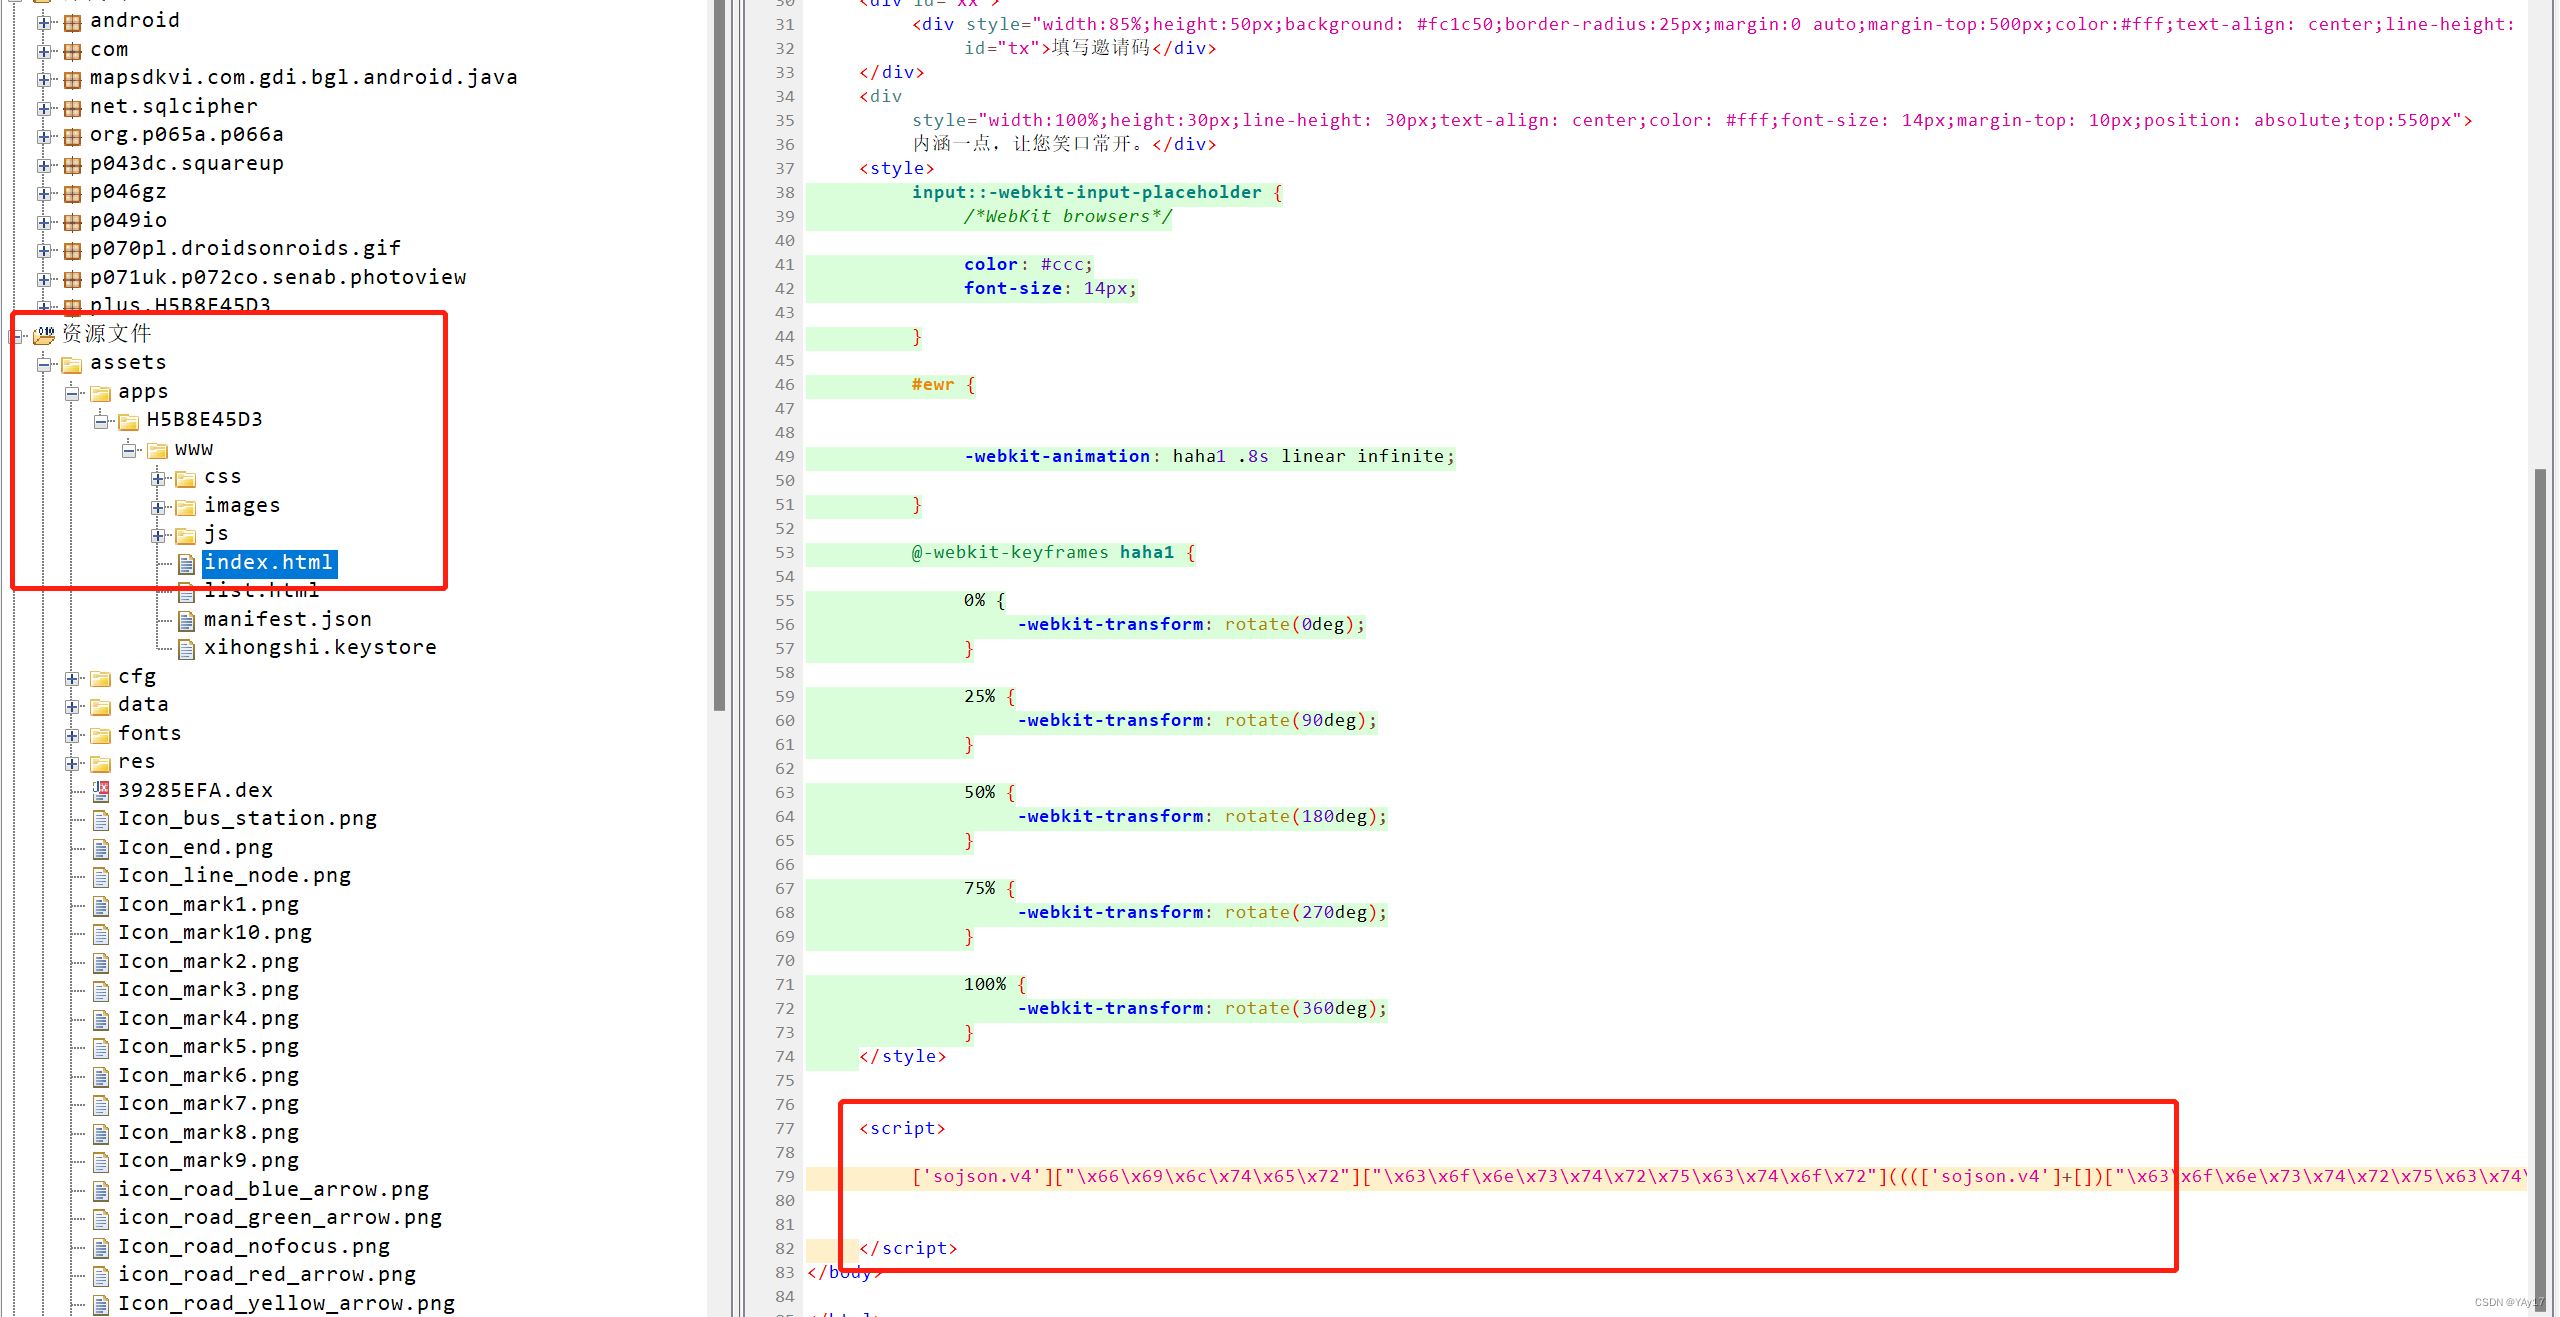Expand the images folder
The image size is (2560, 1317).
click(158, 508)
